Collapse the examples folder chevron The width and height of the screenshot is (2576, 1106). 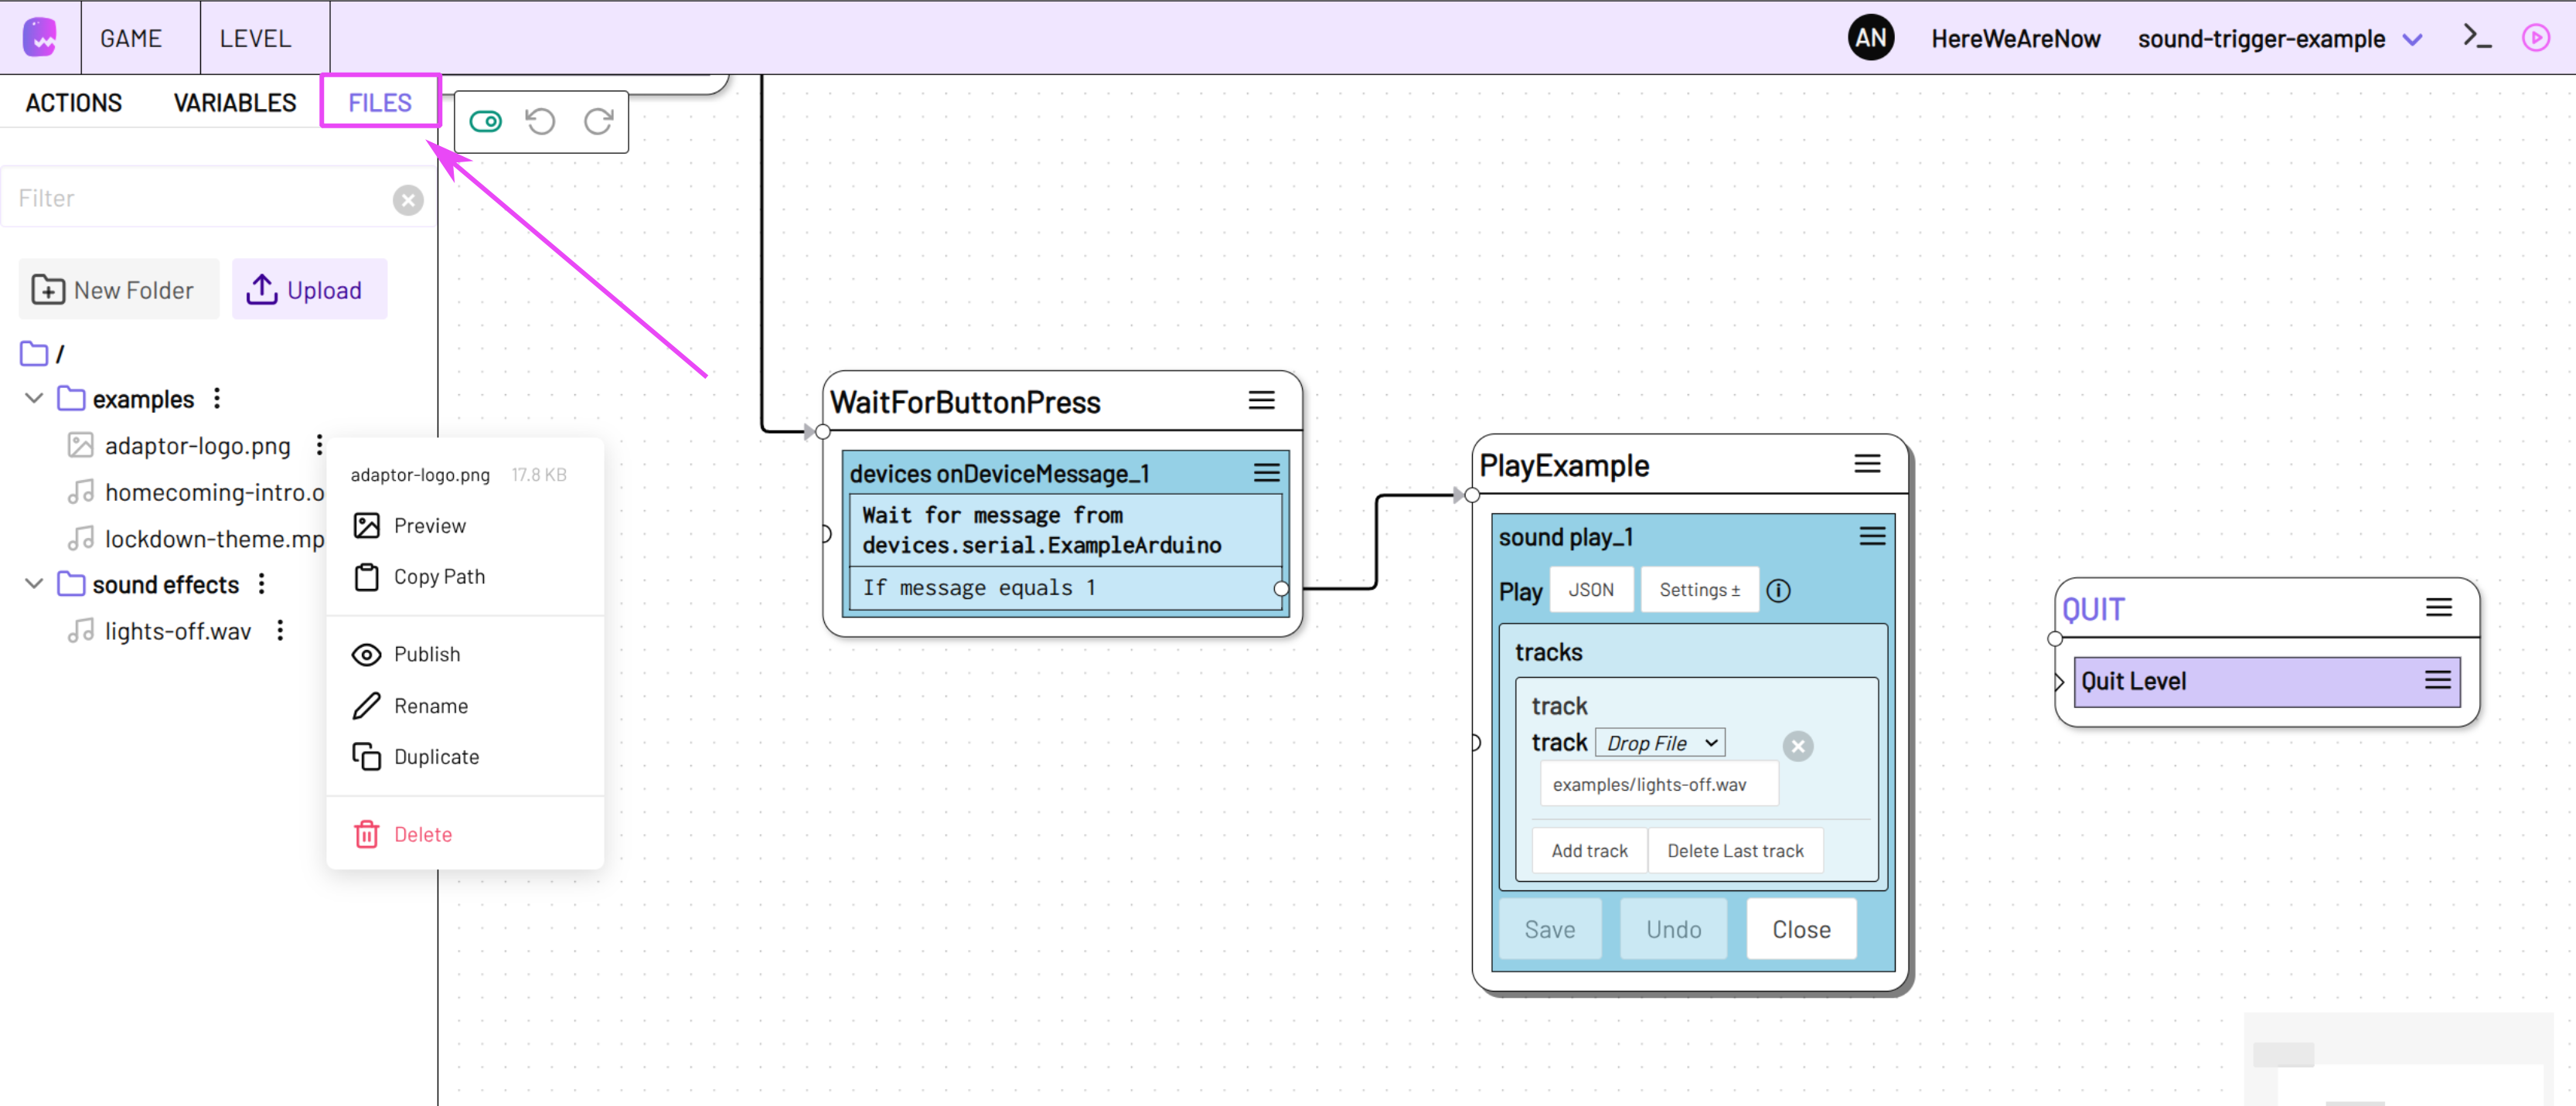coord(34,398)
